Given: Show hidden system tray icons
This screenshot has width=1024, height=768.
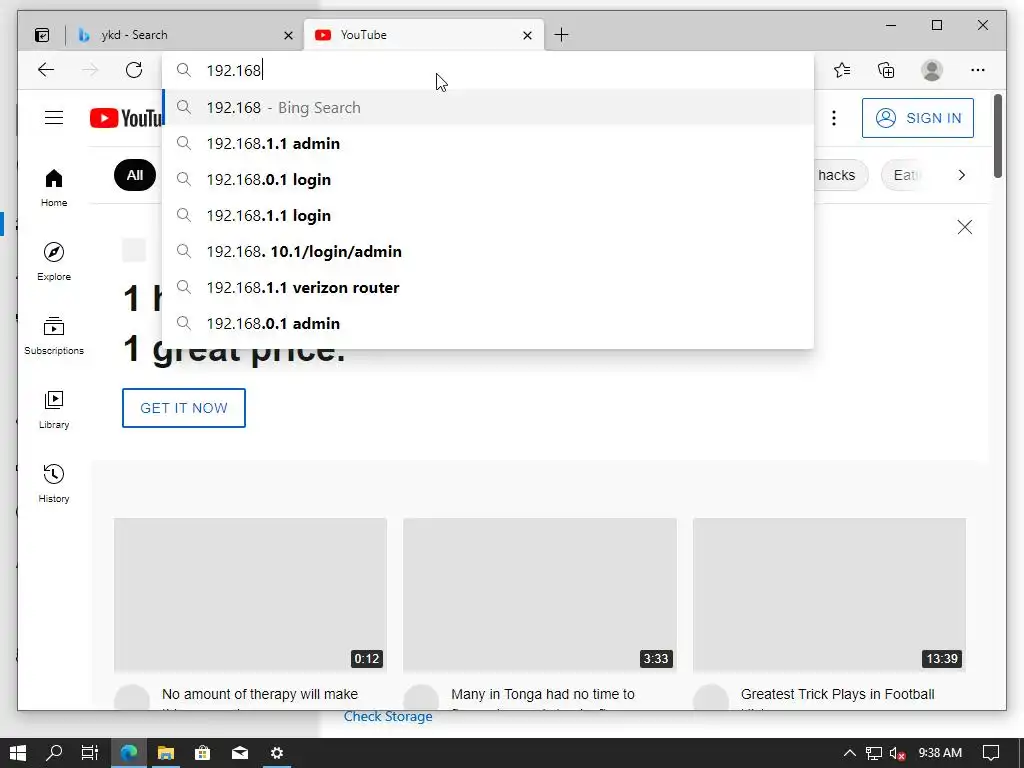Looking at the screenshot, I should pos(849,753).
